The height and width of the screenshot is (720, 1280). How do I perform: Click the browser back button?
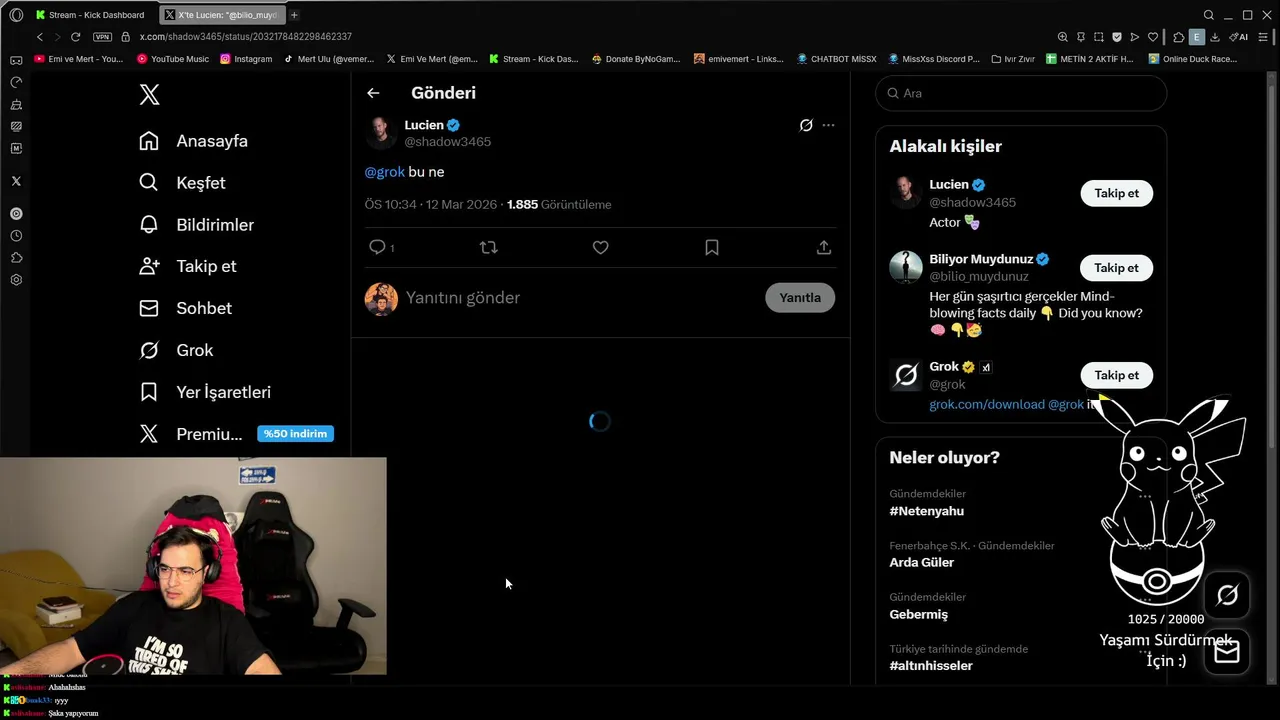point(40,37)
